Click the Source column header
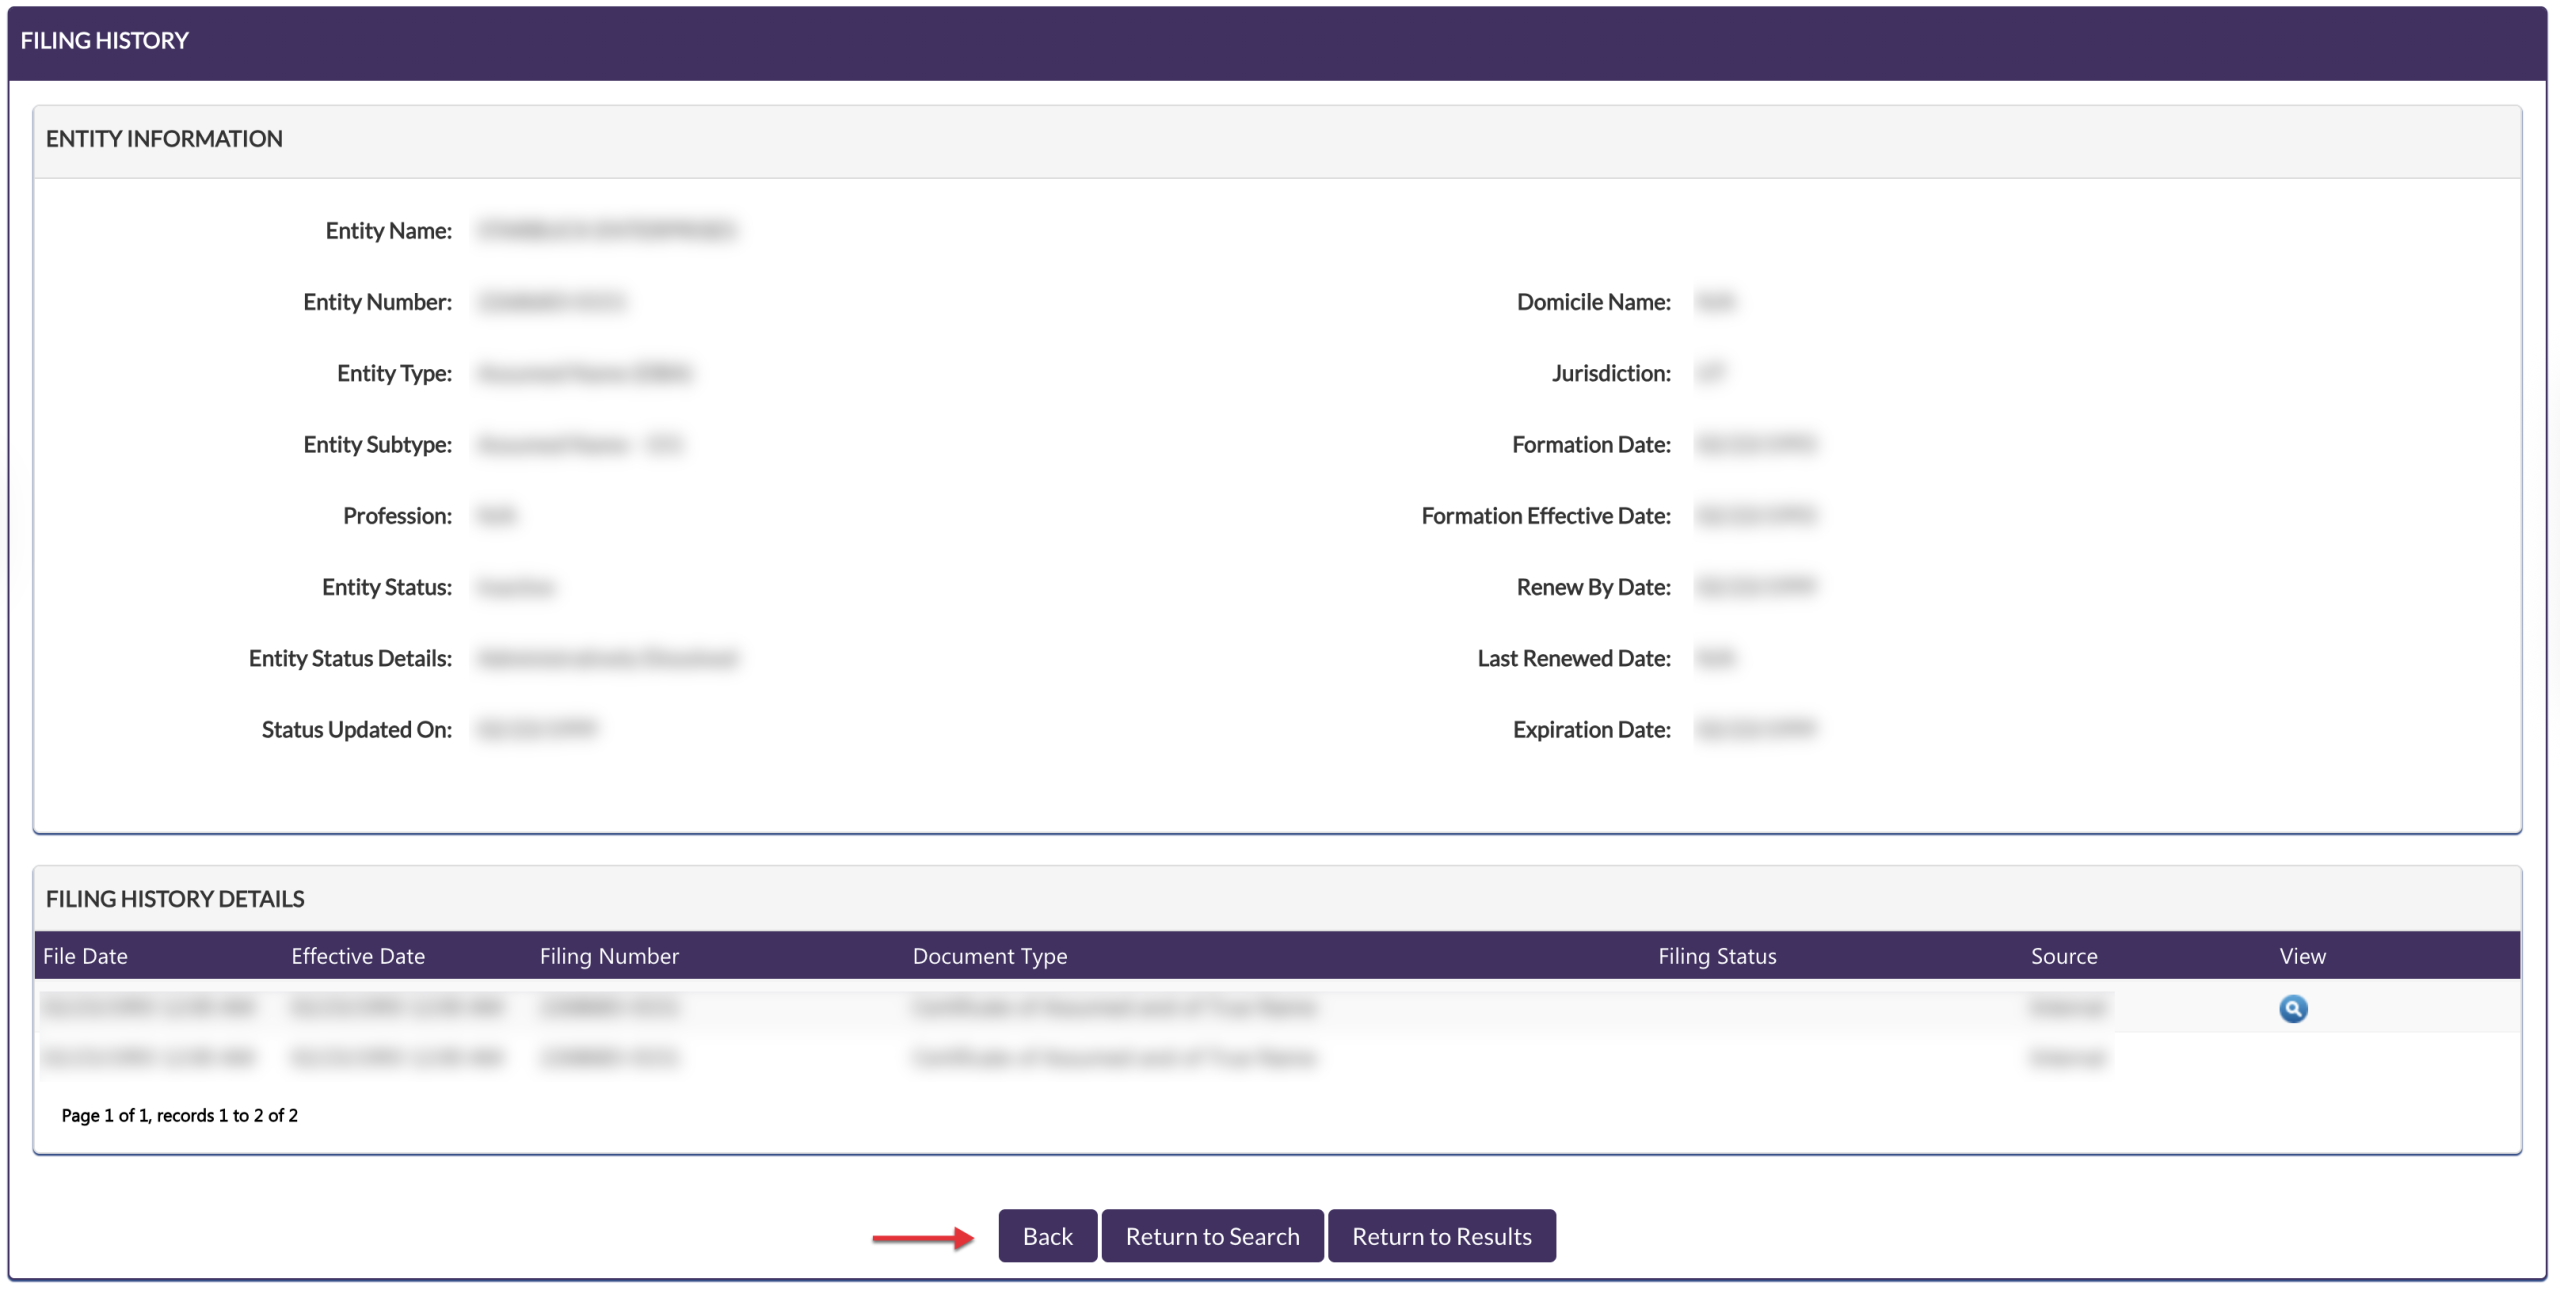The image size is (2560, 1294). click(x=2064, y=956)
